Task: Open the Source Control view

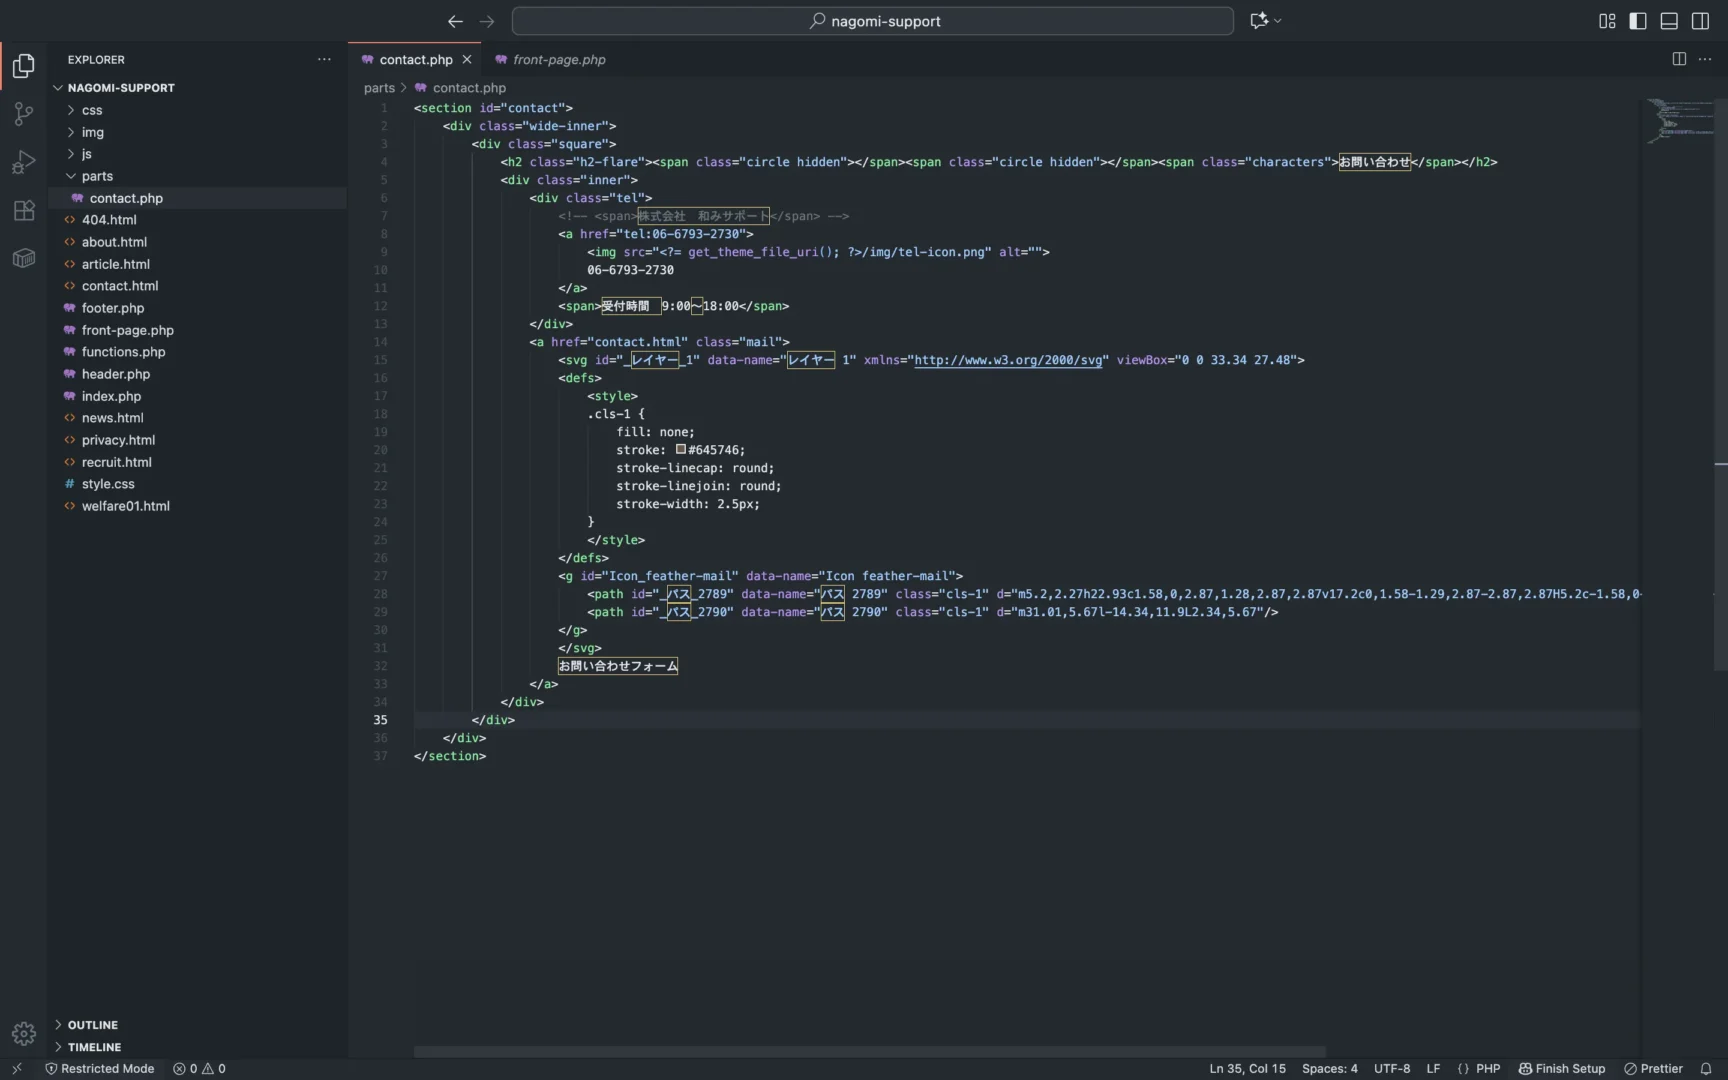Action: coord(24,114)
